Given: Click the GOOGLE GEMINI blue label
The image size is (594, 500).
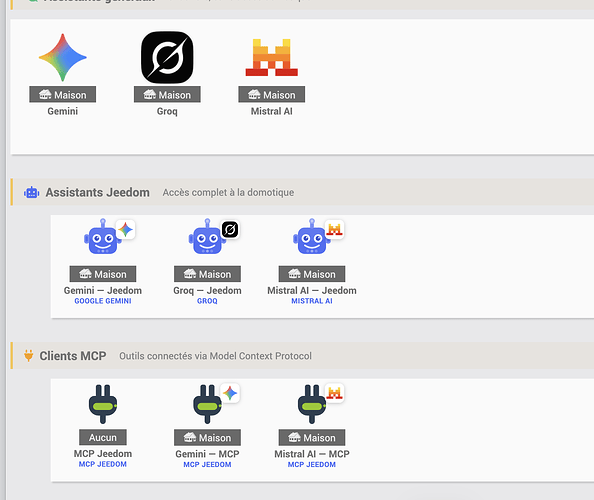Looking at the screenshot, I should coord(103,301).
